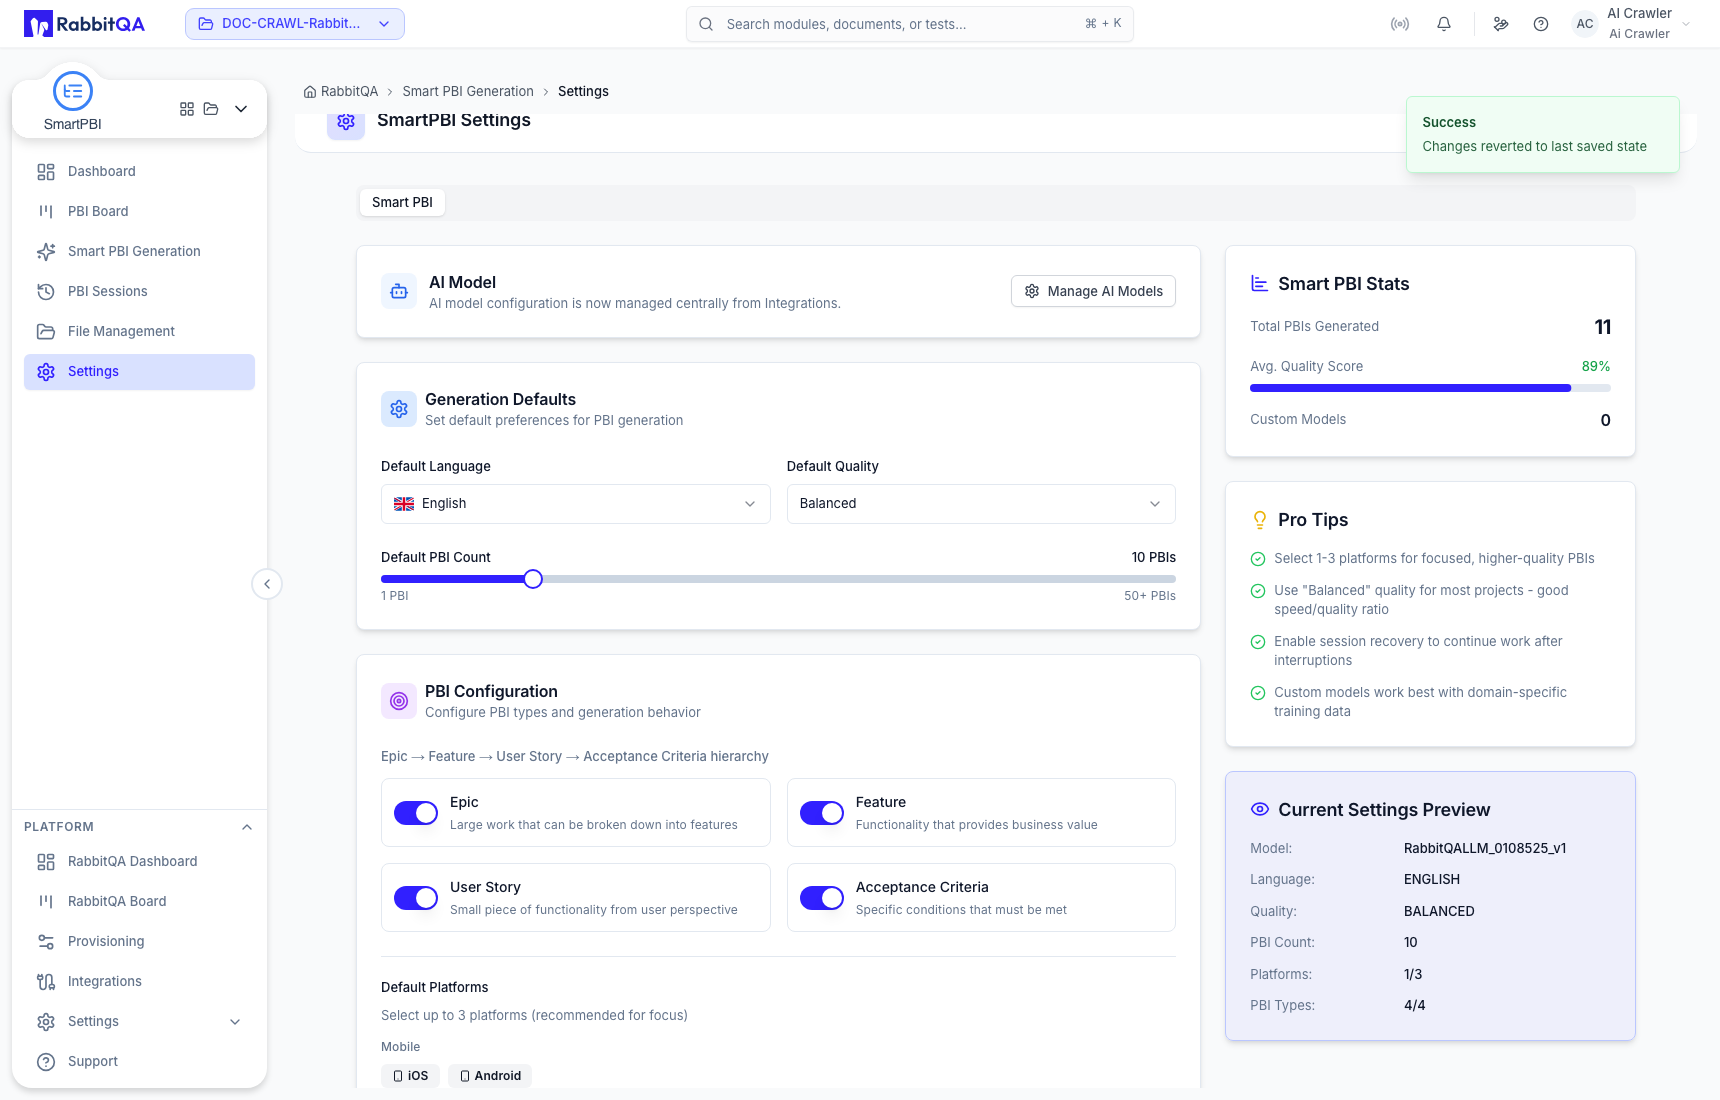
Task: Click the search modules input field
Action: (910, 24)
